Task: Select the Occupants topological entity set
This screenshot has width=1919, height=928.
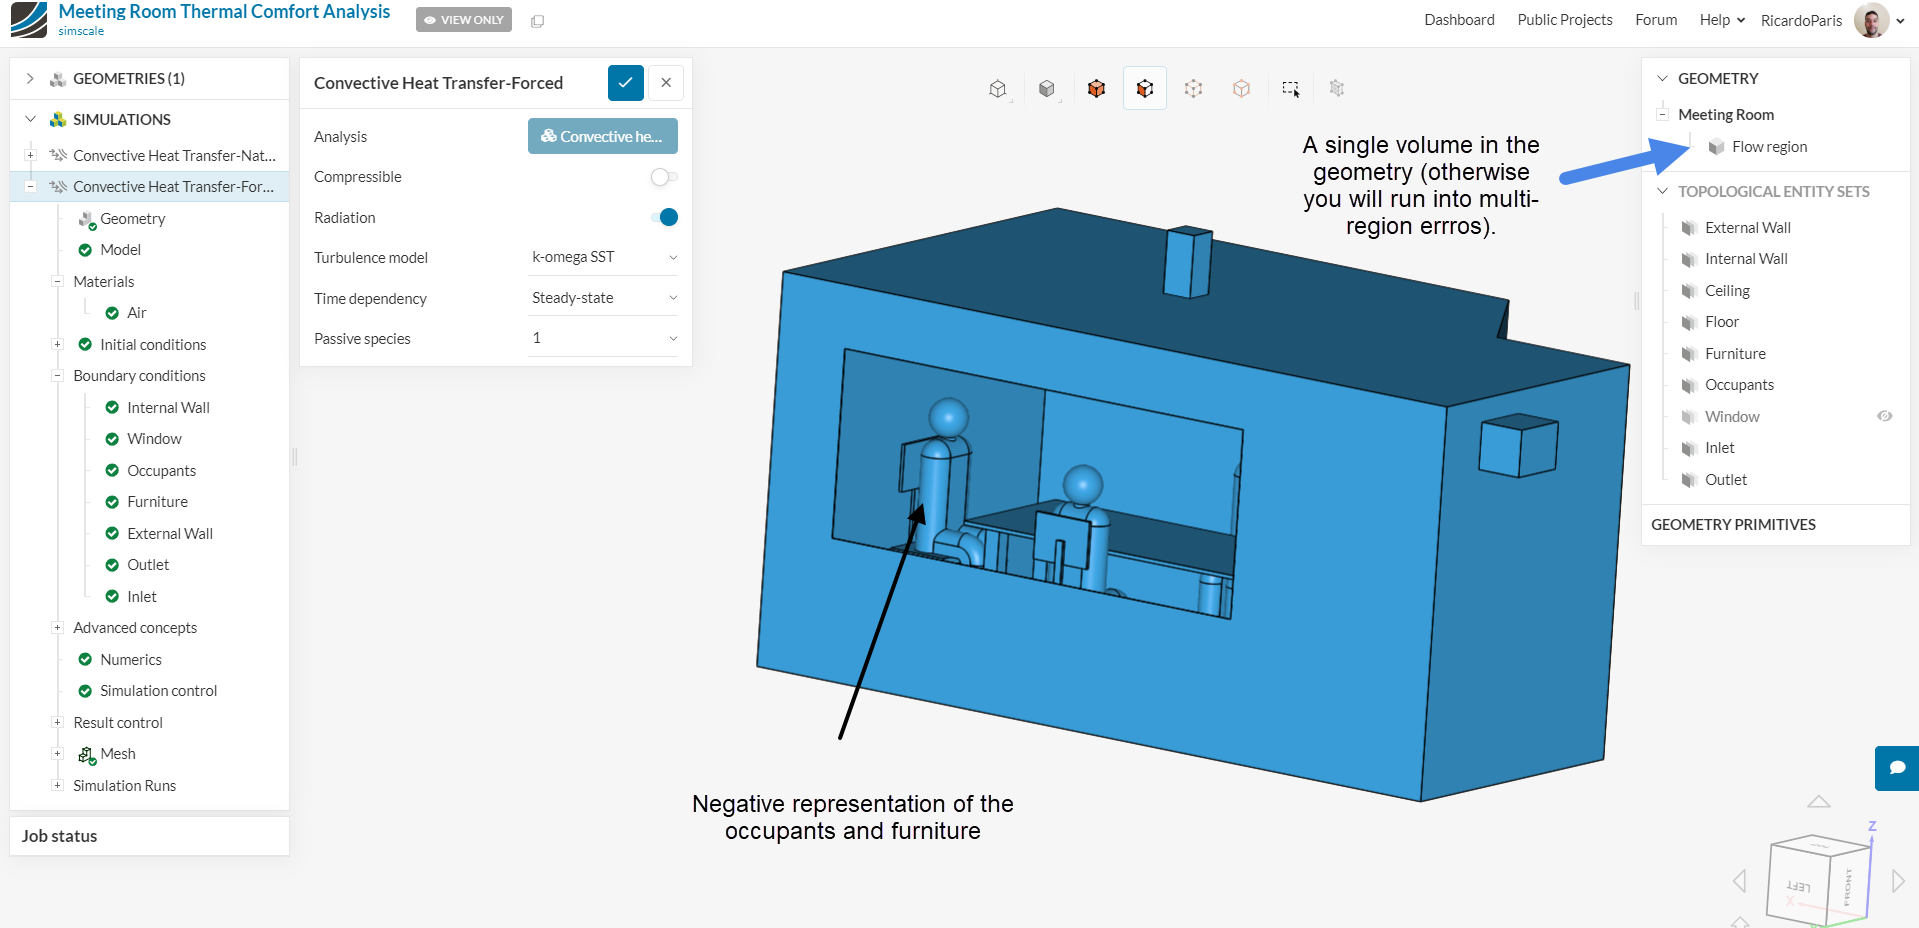Action: tap(1739, 385)
